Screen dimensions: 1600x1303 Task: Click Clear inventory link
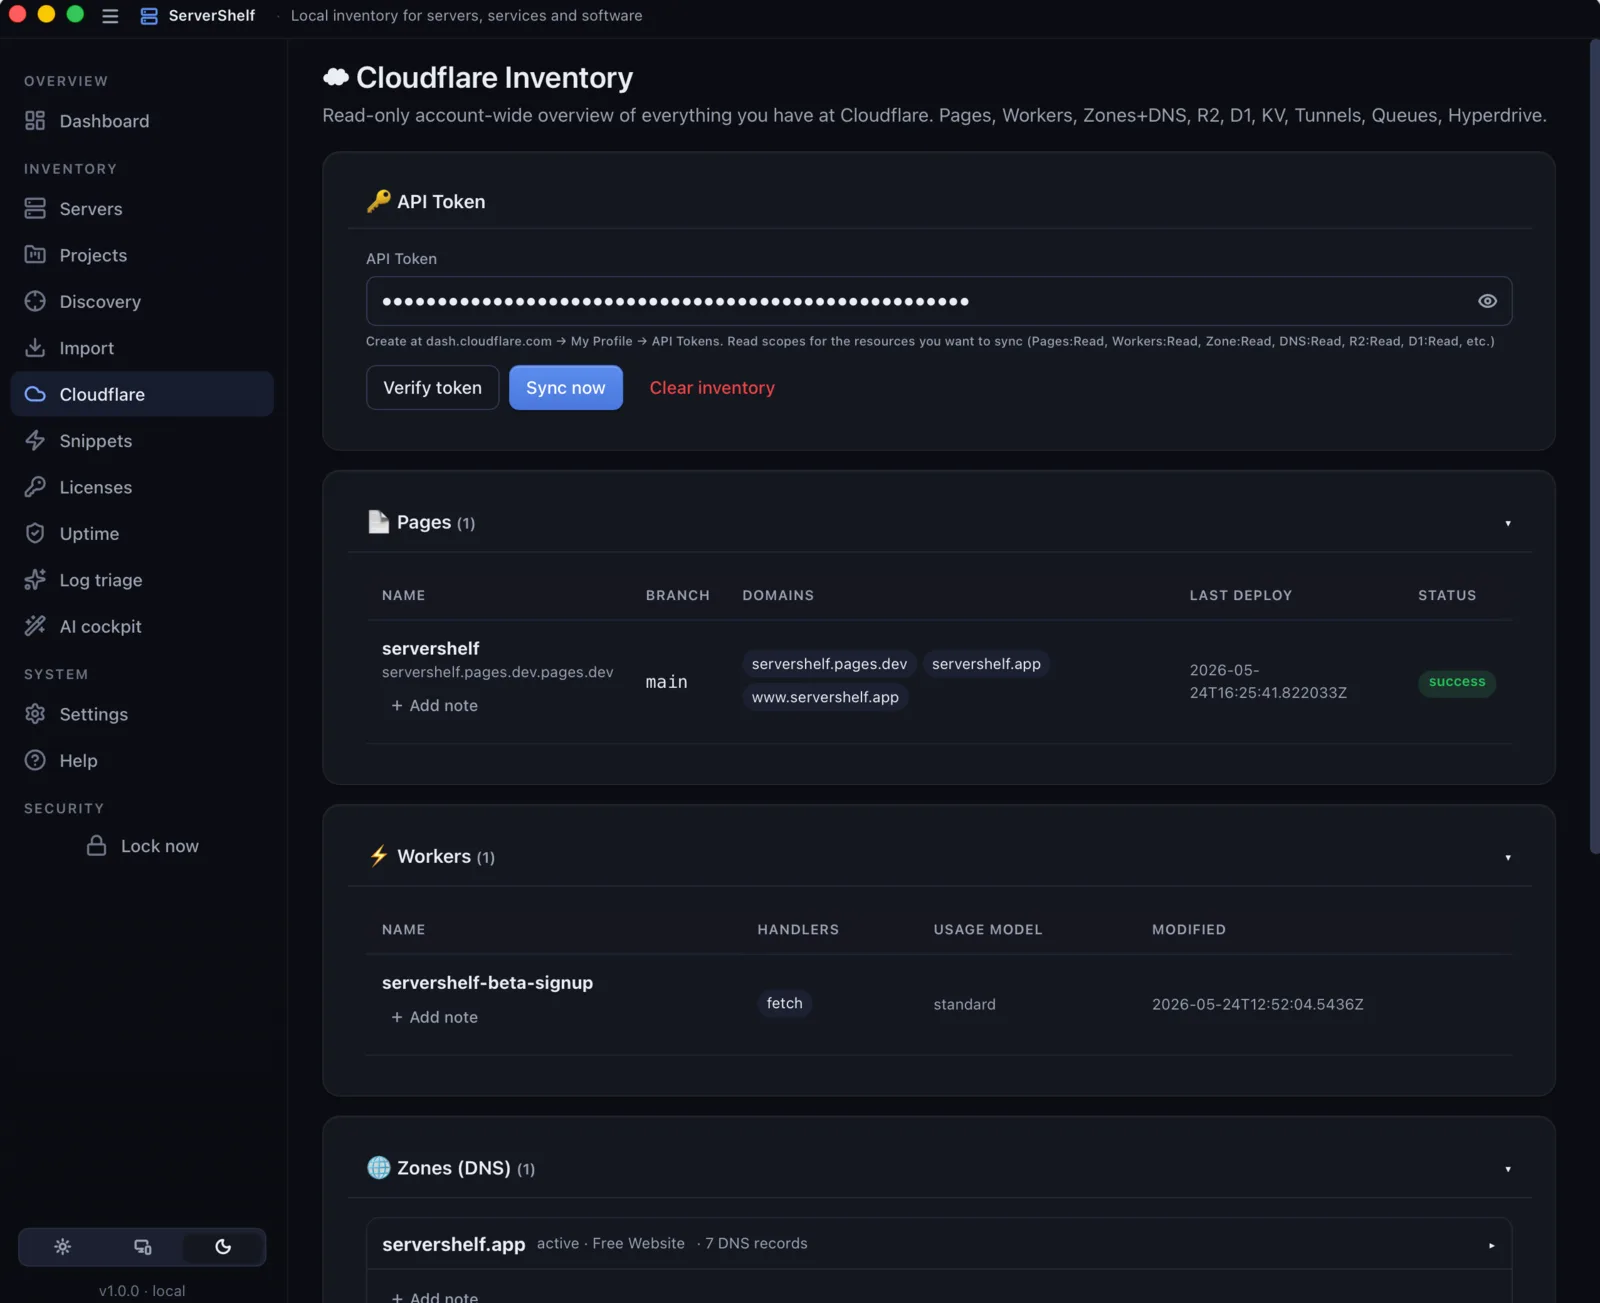click(x=712, y=387)
